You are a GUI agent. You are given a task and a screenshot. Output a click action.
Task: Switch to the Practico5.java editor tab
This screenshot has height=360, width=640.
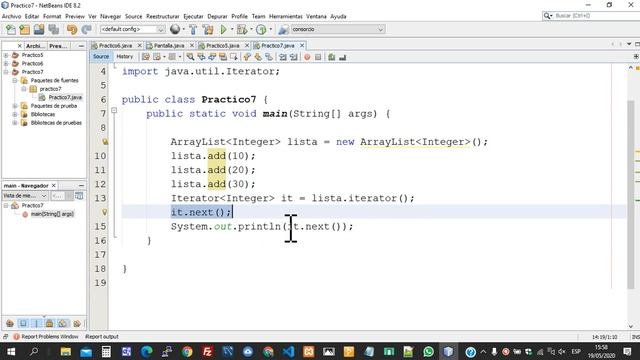coord(222,46)
